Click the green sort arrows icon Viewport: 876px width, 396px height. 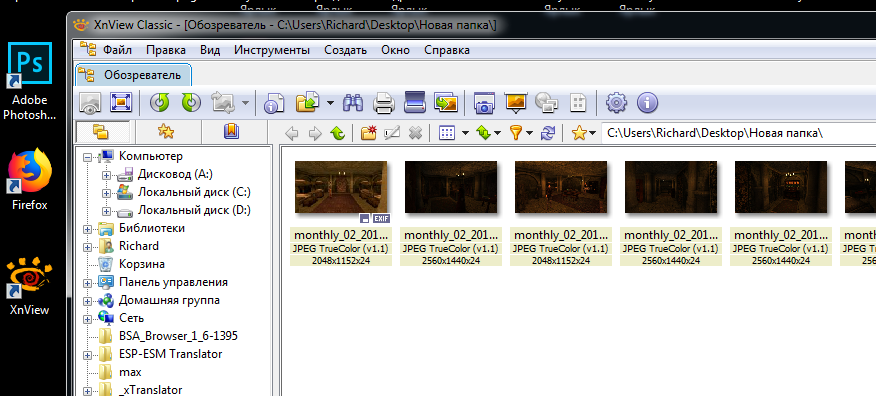click(483, 133)
